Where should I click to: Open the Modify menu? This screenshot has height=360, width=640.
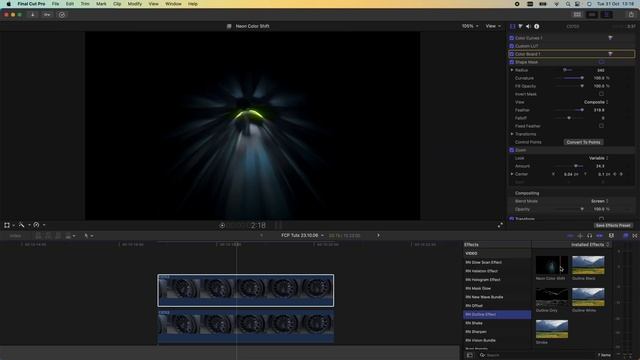135,4
